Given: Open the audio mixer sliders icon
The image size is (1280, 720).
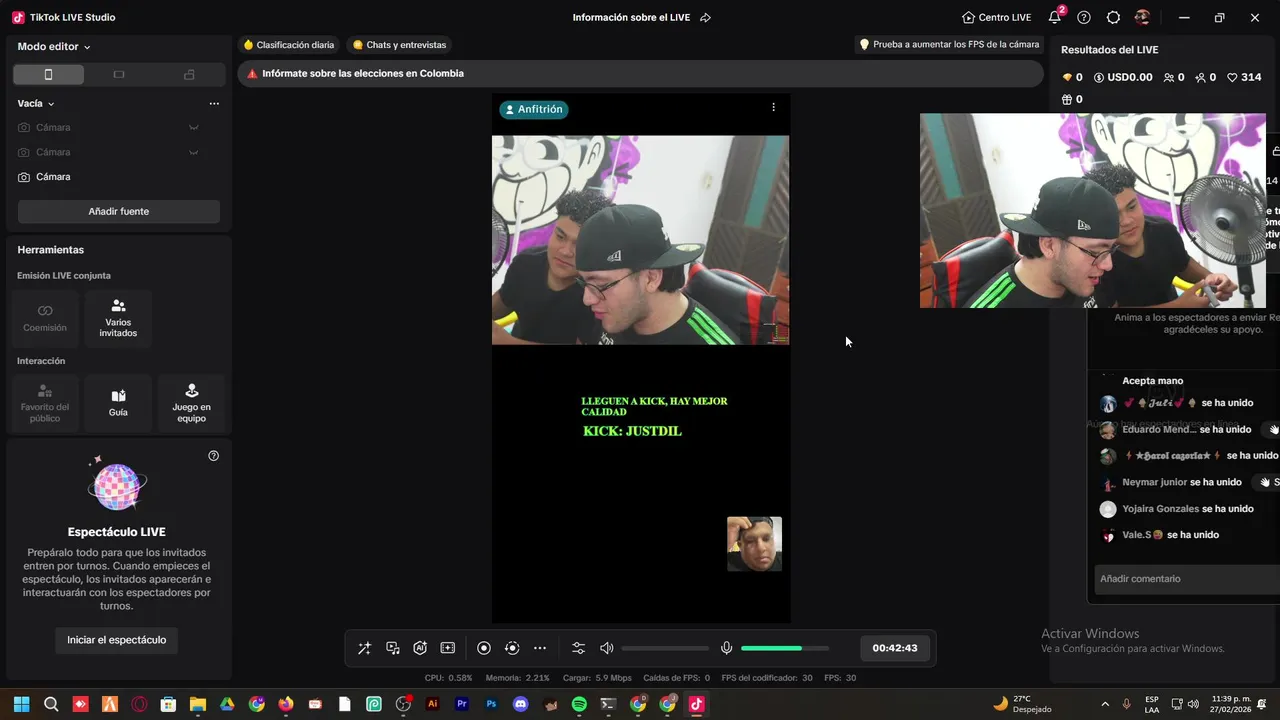Looking at the screenshot, I should (x=578, y=648).
